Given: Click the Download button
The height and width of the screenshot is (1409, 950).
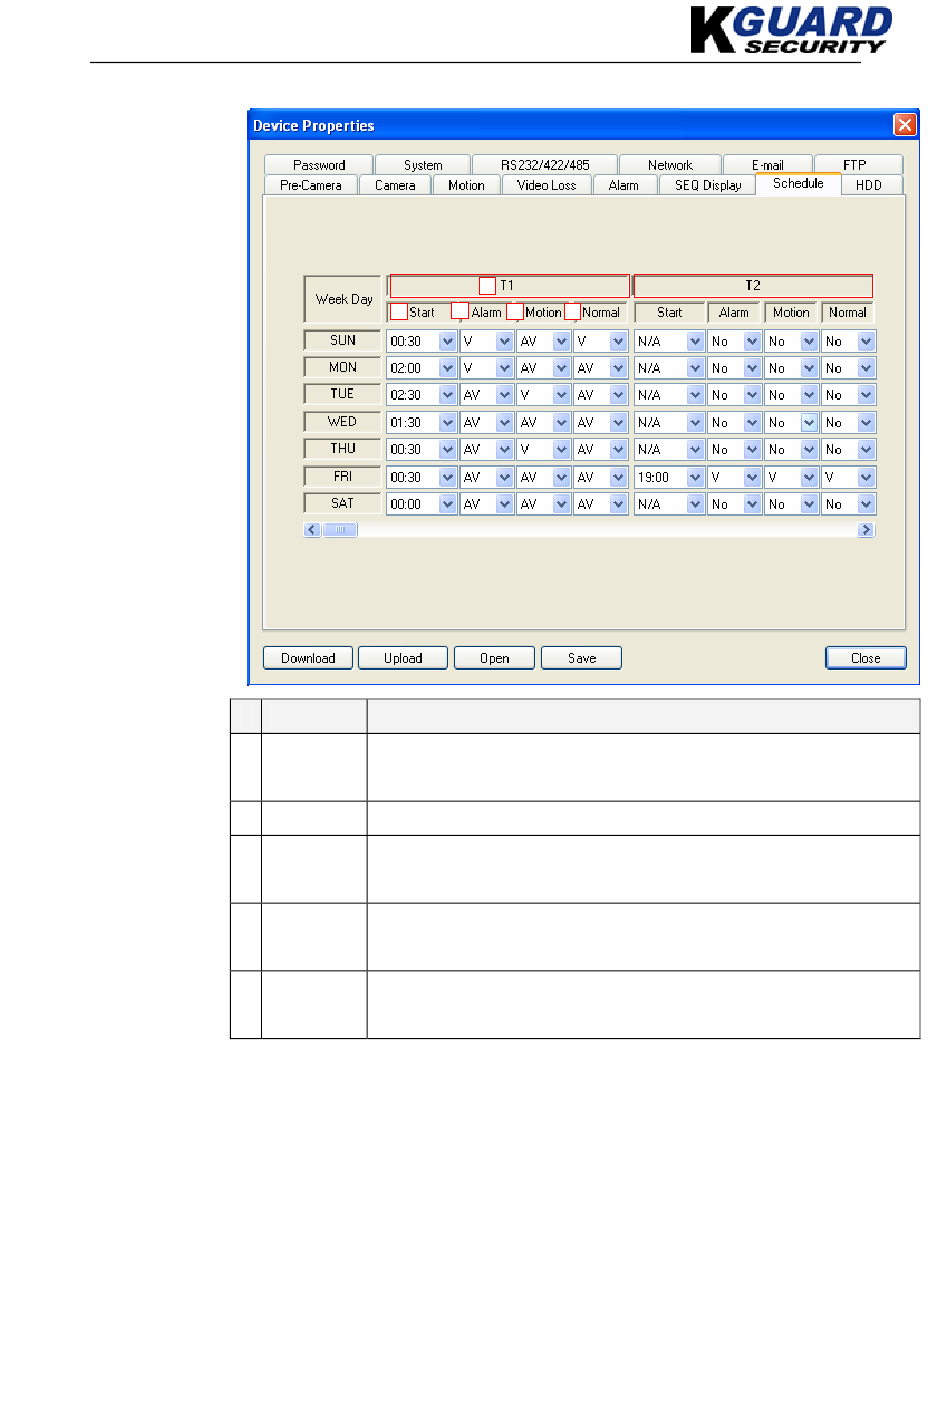Looking at the screenshot, I should click(308, 658).
